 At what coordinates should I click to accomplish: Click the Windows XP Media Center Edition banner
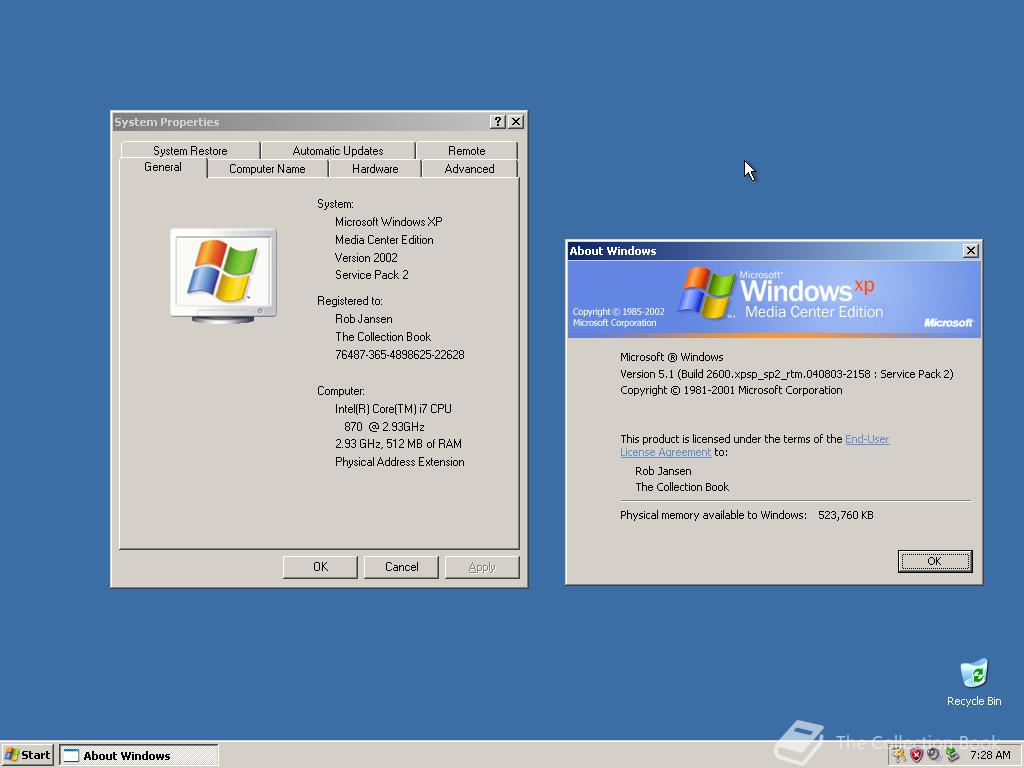coord(774,300)
